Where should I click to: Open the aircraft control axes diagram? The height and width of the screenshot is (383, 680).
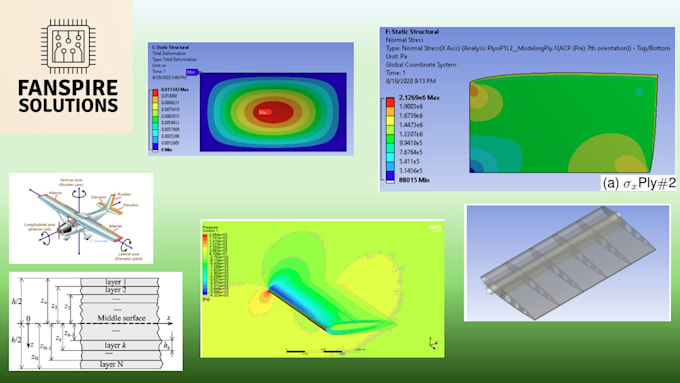click(81, 218)
